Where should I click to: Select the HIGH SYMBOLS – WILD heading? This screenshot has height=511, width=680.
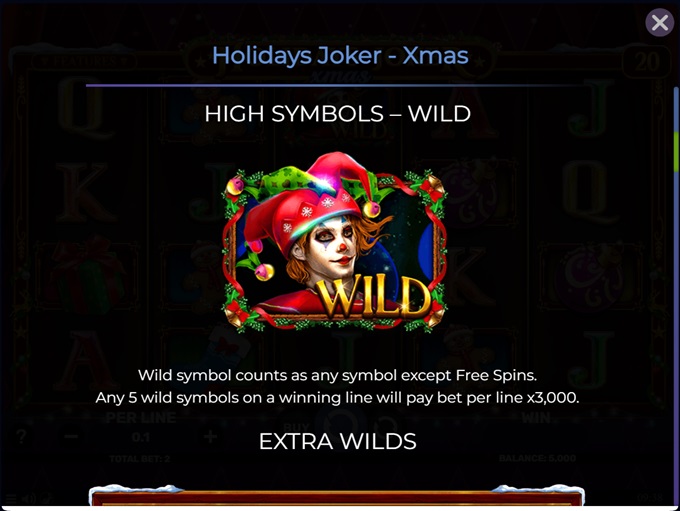tap(338, 114)
